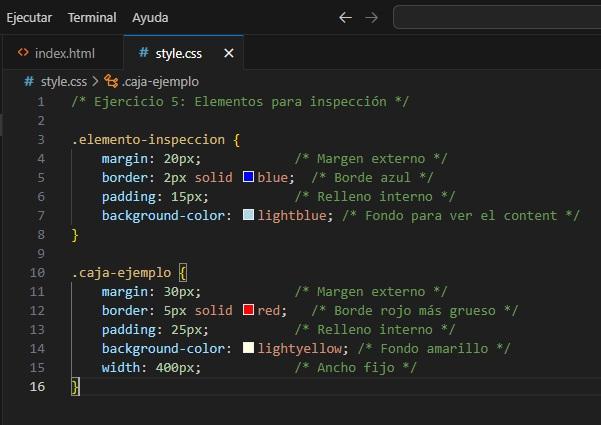Open the lightyellow color swatch picker
Screen dimensions: 601x425
248,348
